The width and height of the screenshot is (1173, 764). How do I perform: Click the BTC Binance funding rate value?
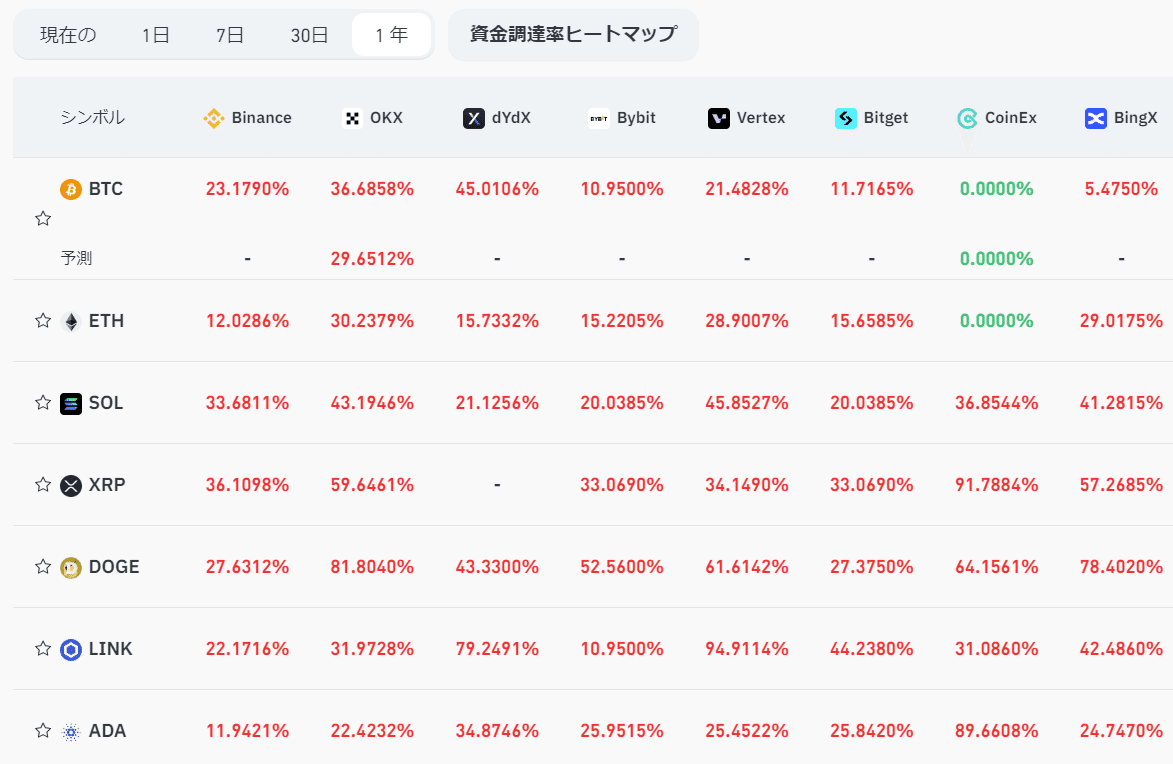[x=247, y=188]
